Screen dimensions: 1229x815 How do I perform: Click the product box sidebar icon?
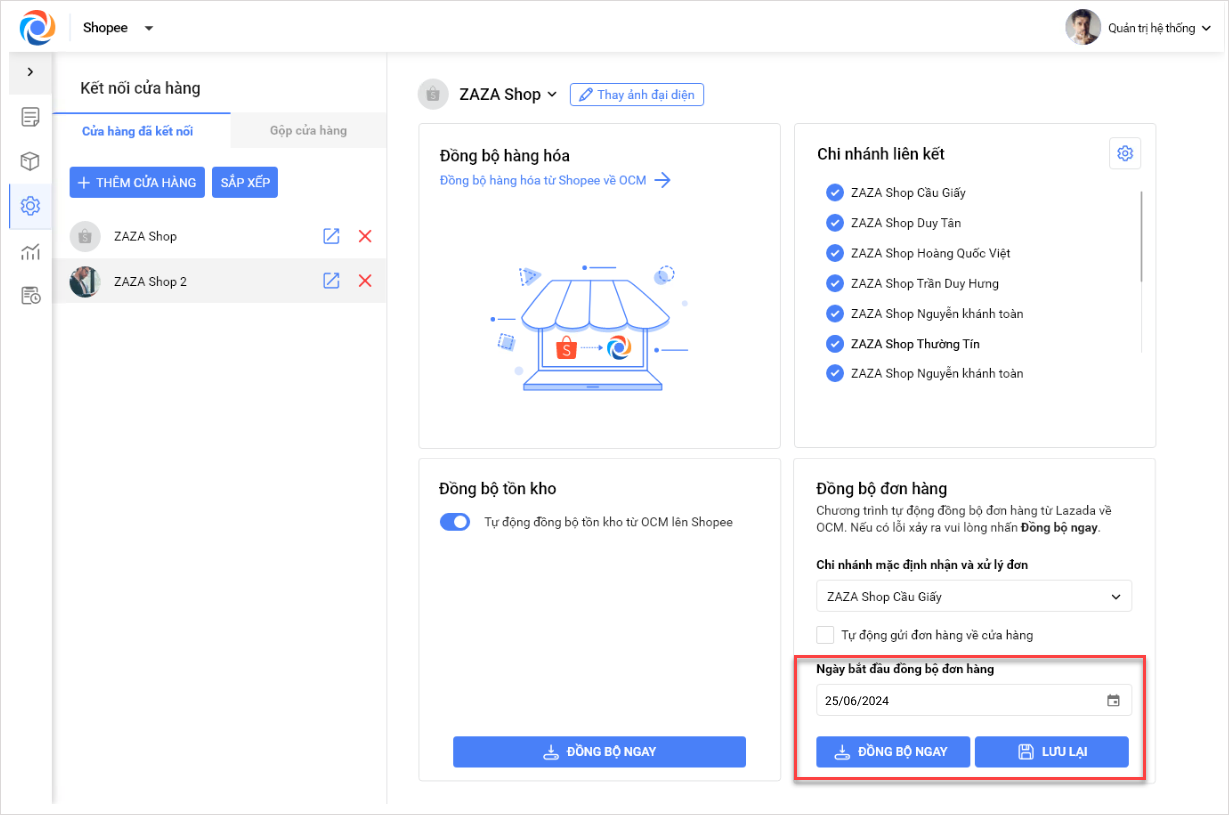click(30, 161)
